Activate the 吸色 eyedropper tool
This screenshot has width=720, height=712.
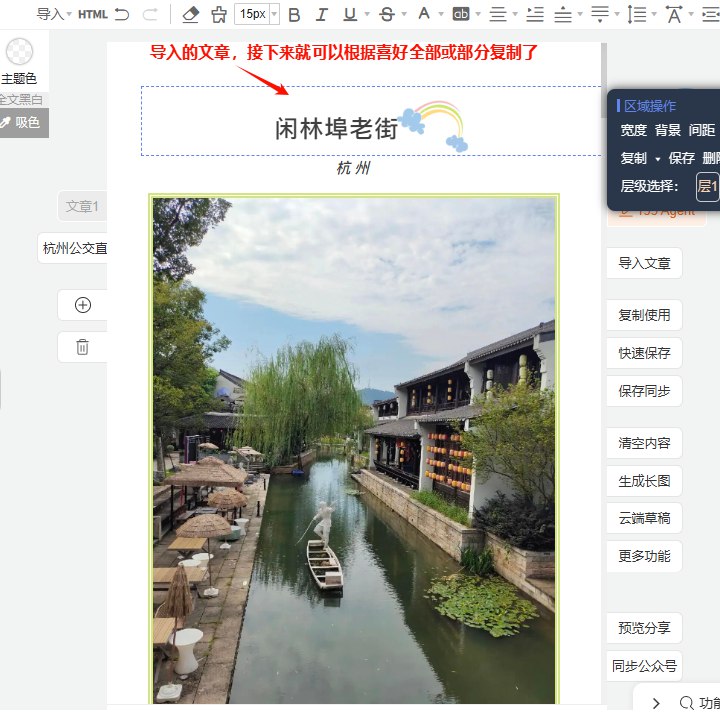[24, 123]
